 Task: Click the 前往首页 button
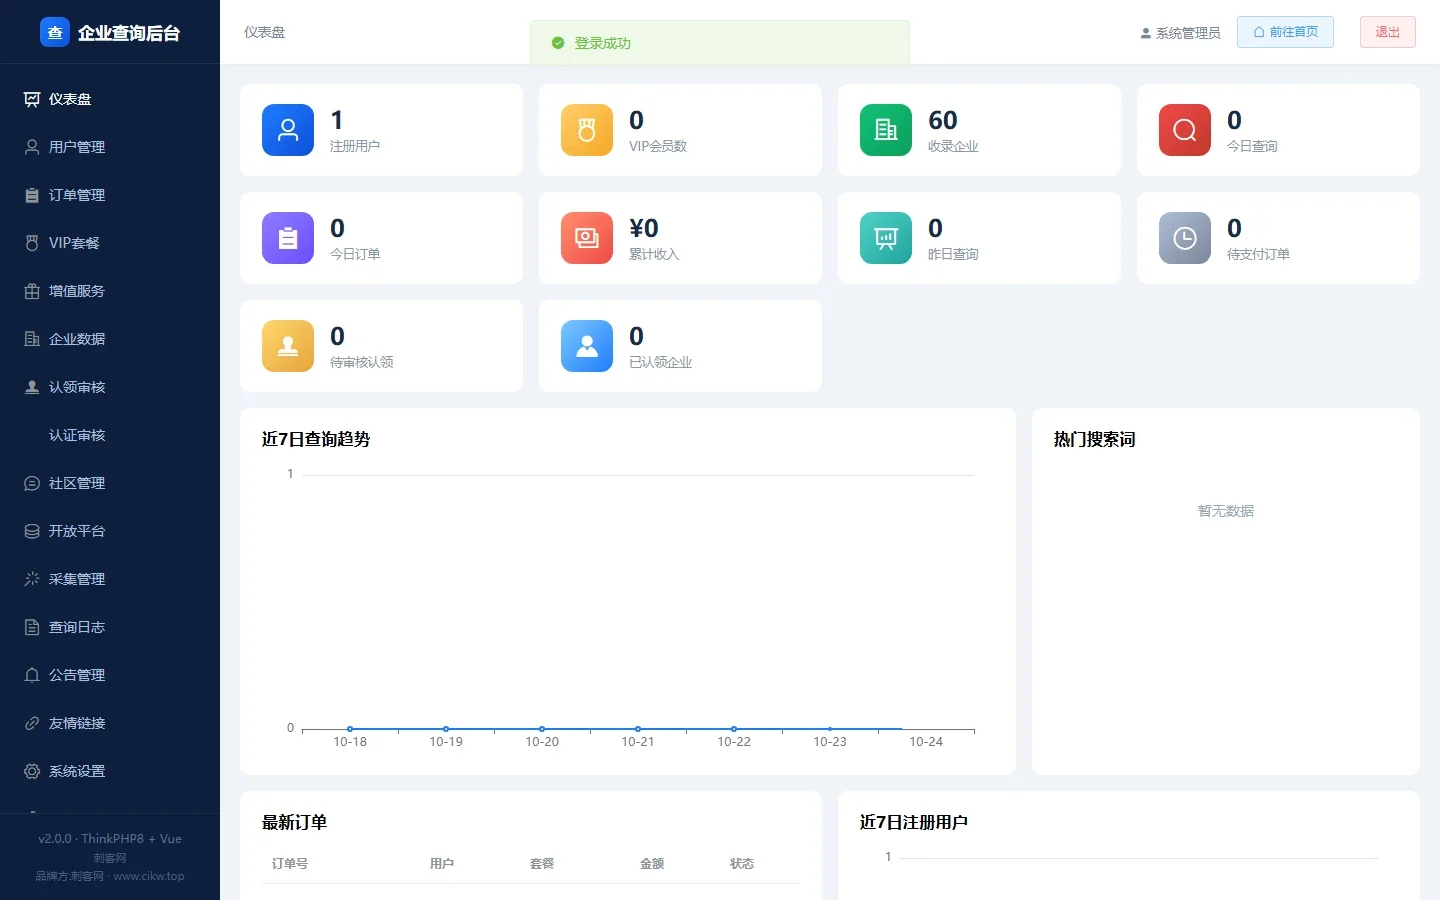(1285, 32)
